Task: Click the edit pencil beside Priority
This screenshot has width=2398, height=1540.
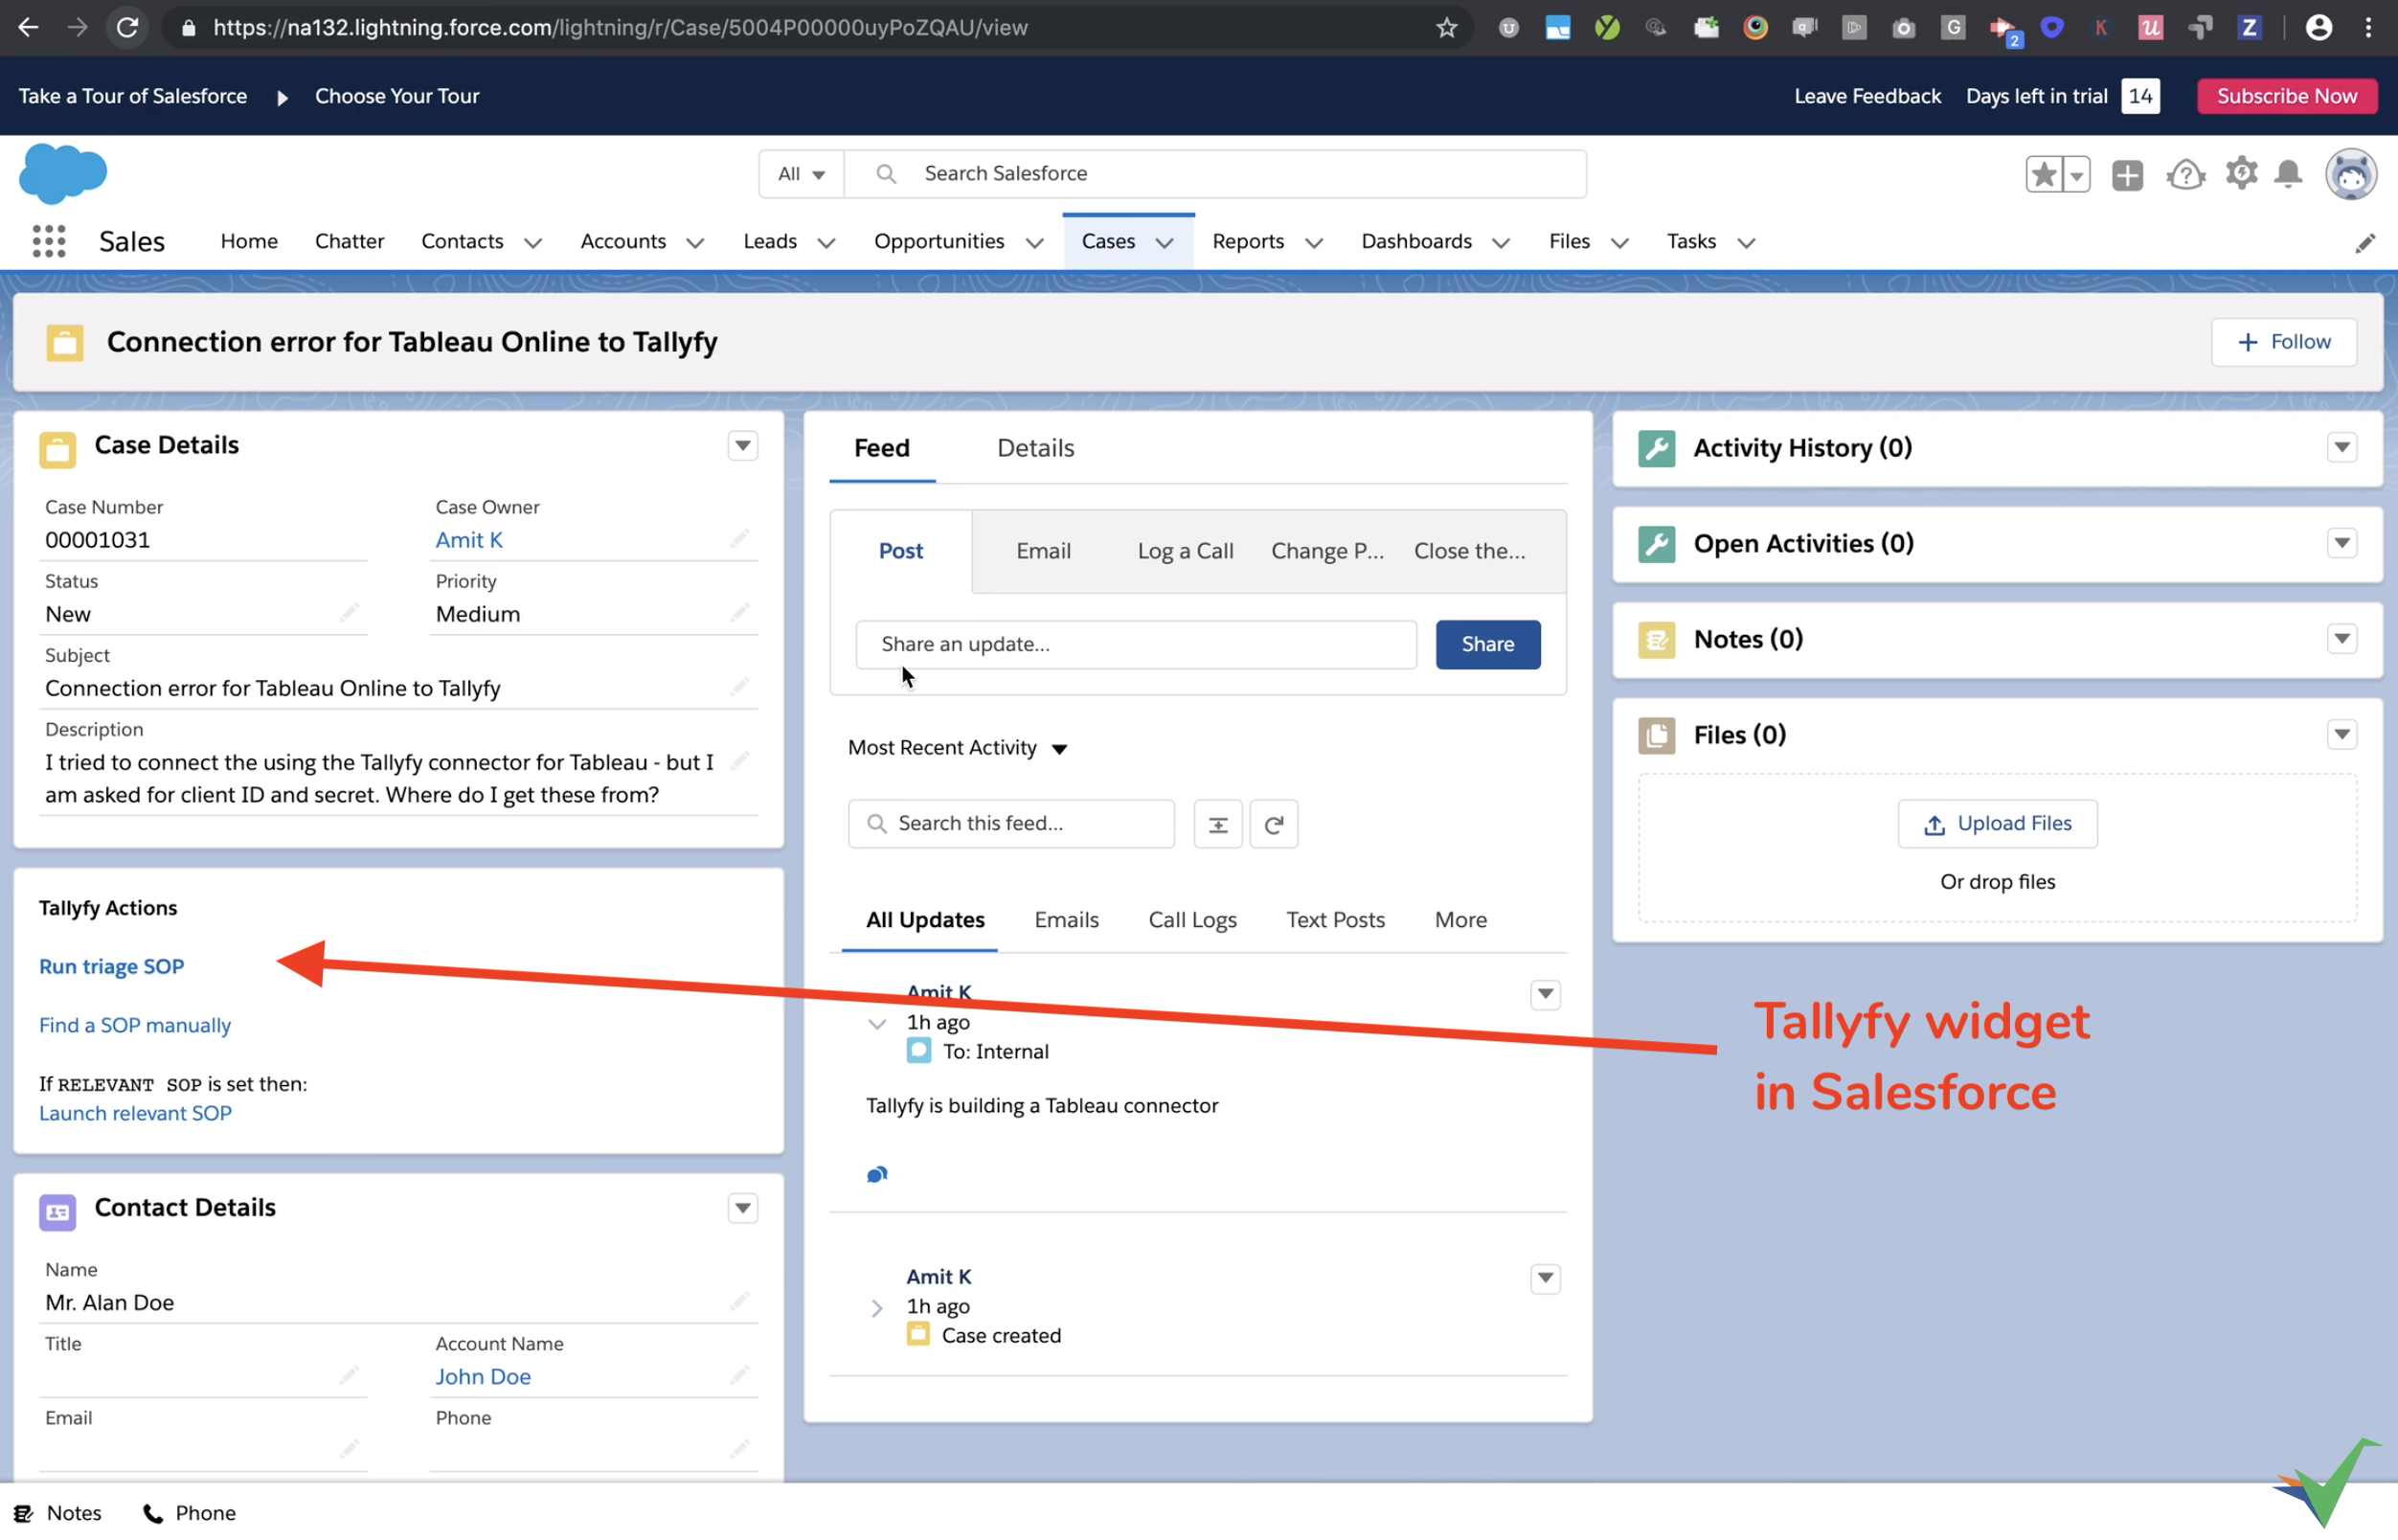Action: 740,613
